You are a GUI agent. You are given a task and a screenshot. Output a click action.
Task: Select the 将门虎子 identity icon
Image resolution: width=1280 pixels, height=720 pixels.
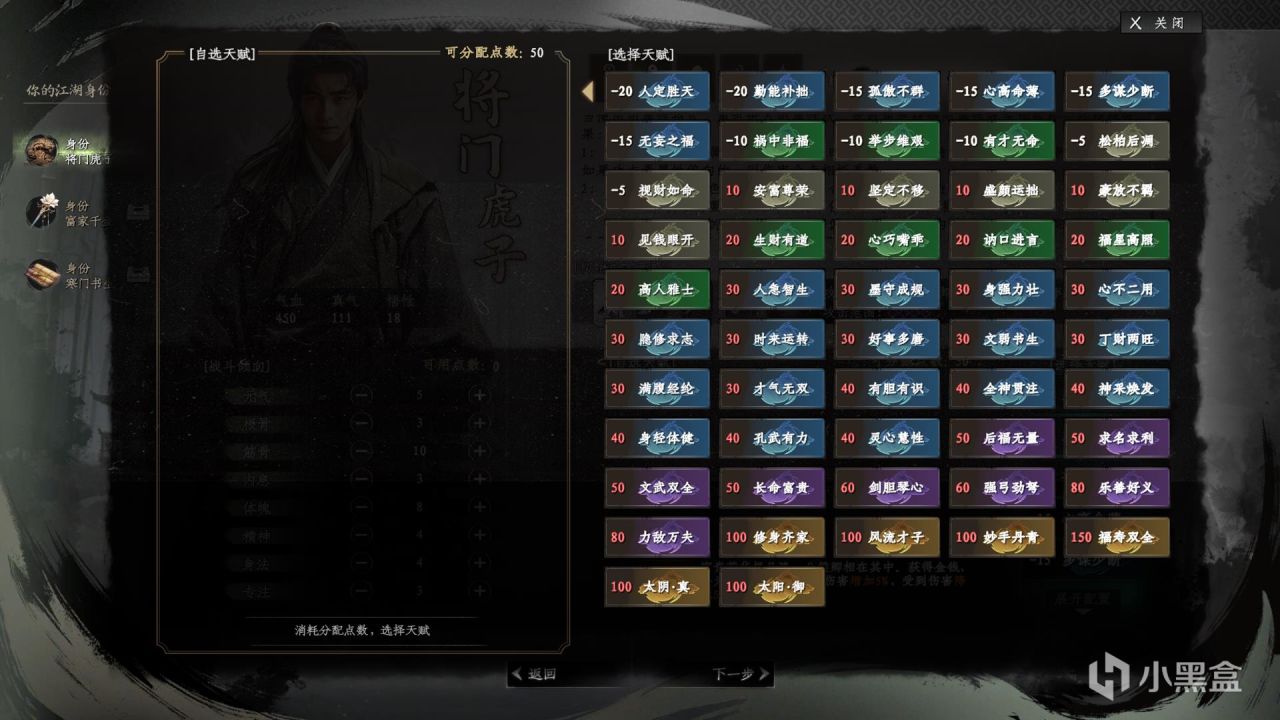point(43,150)
